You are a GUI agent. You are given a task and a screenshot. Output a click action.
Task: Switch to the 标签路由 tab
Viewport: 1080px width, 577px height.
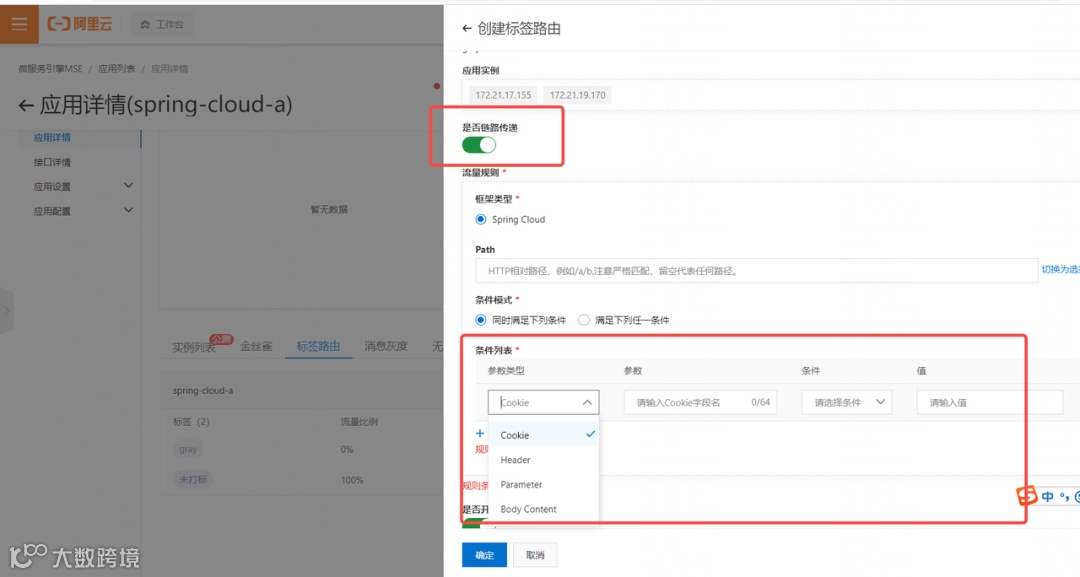pos(318,346)
